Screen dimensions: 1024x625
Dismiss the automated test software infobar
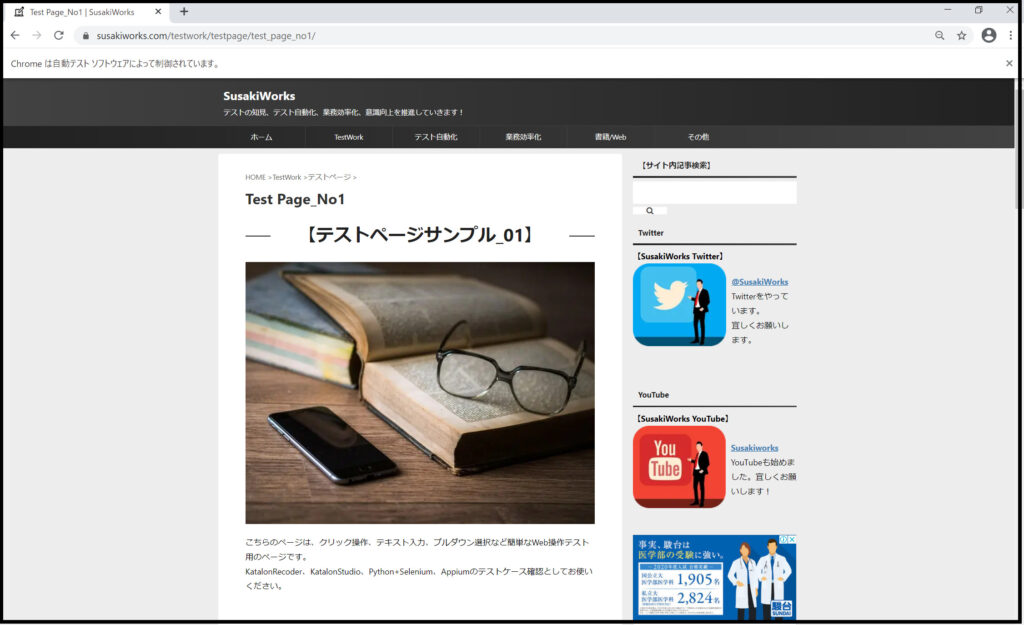coord(1009,63)
